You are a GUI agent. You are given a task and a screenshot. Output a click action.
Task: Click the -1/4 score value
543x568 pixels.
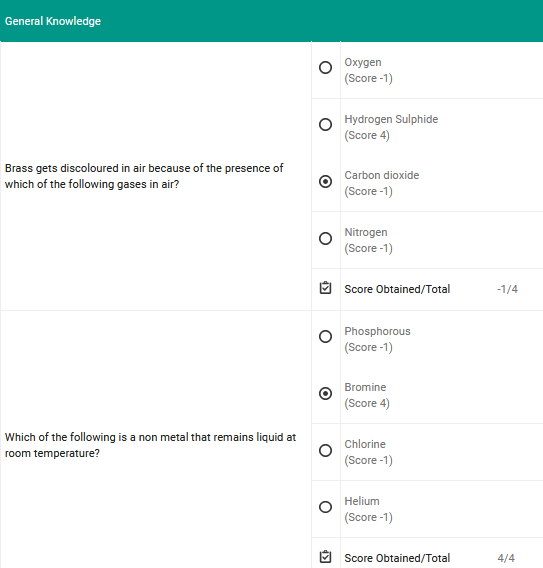pos(507,289)
